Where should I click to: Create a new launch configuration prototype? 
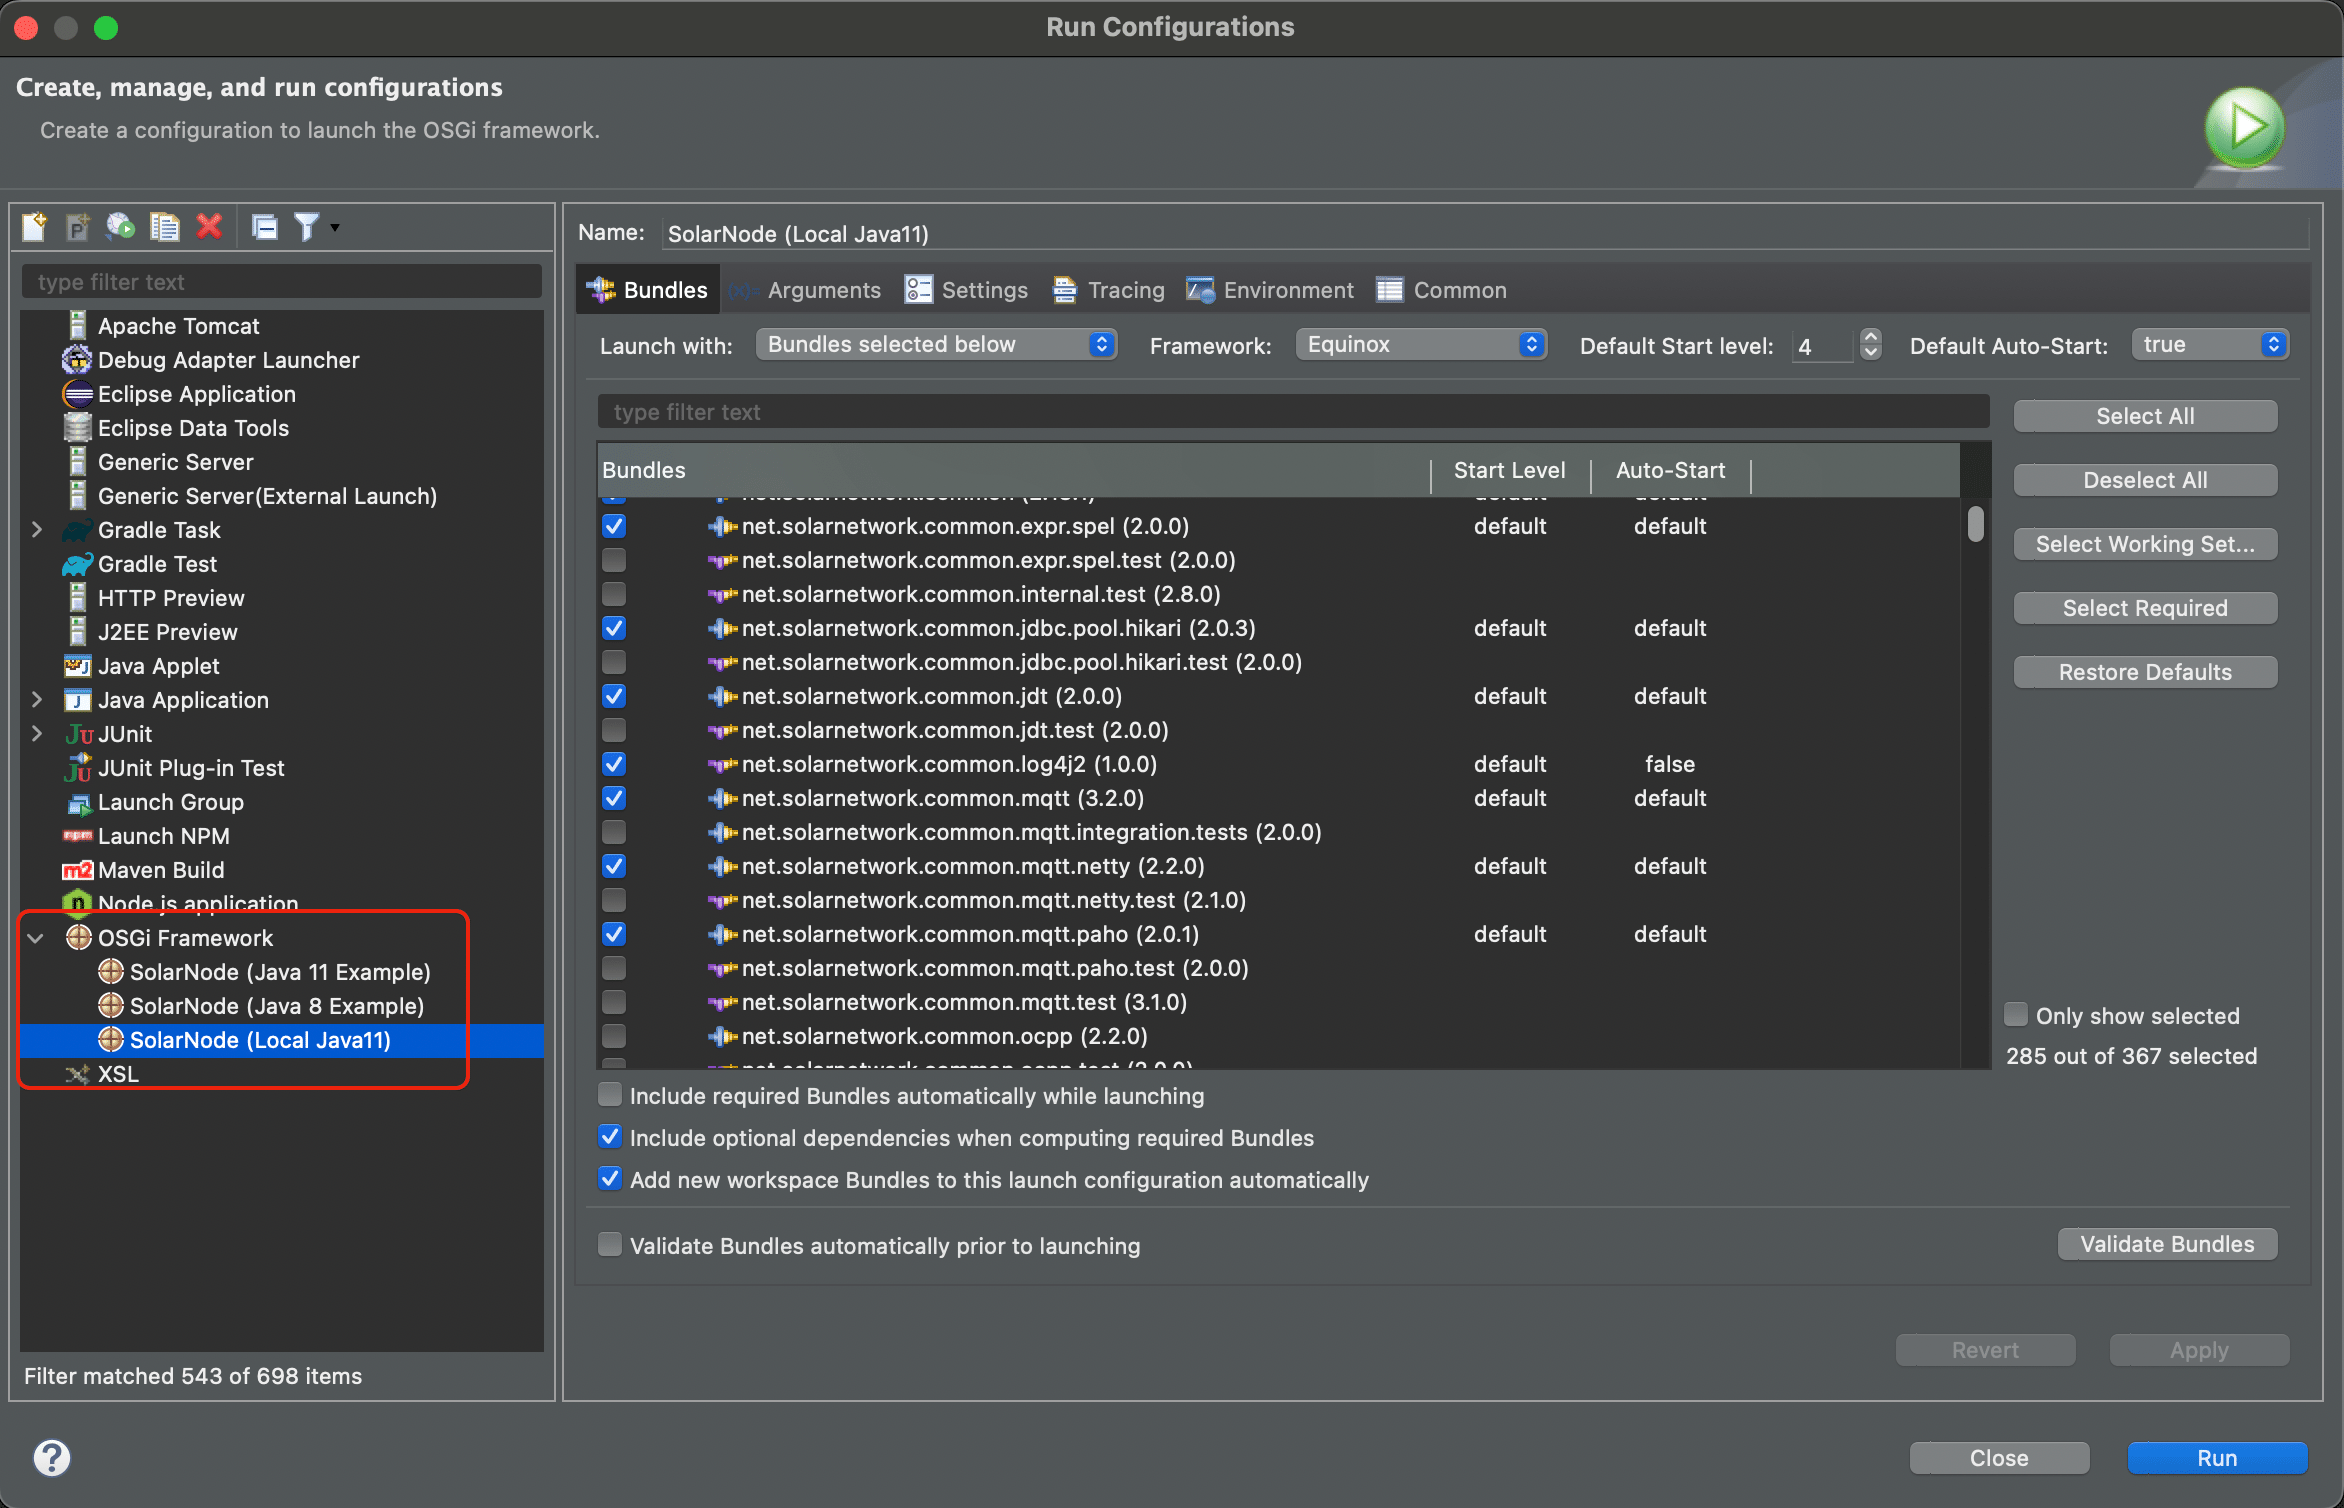pyautogui.click(x=77, y=227)
